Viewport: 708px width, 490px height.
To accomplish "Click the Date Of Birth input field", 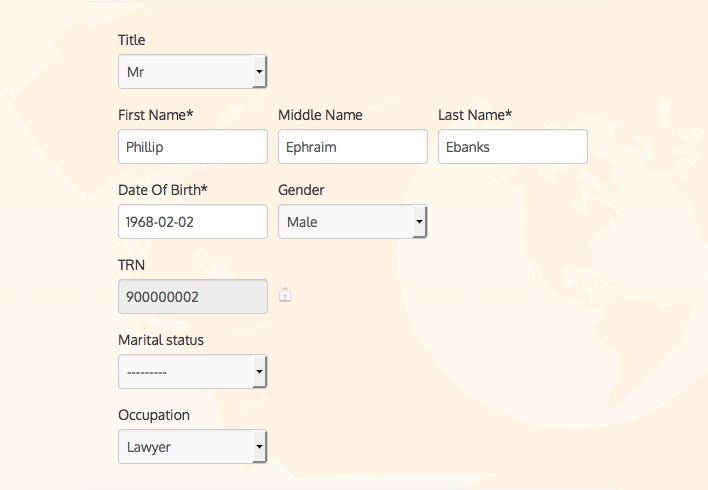I will [192, 222].
